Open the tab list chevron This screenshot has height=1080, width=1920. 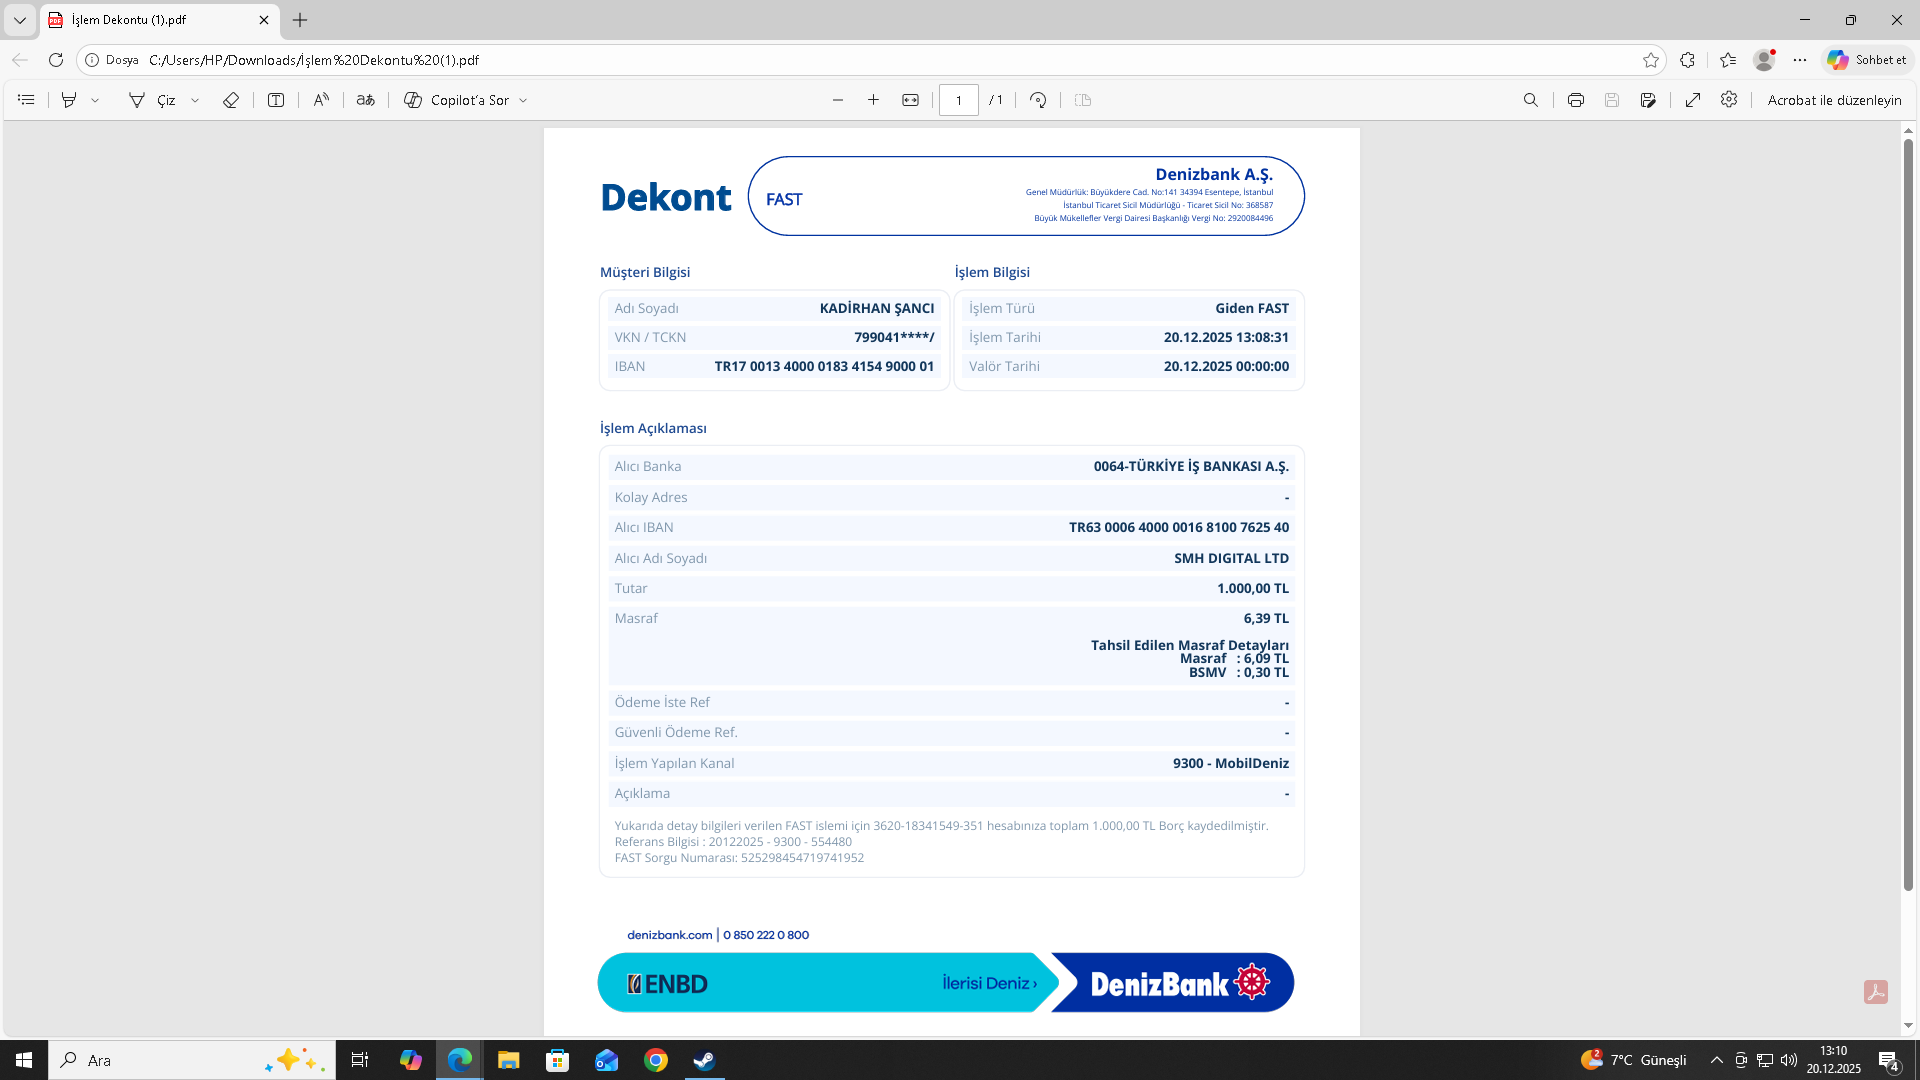(x=19, y=20)
